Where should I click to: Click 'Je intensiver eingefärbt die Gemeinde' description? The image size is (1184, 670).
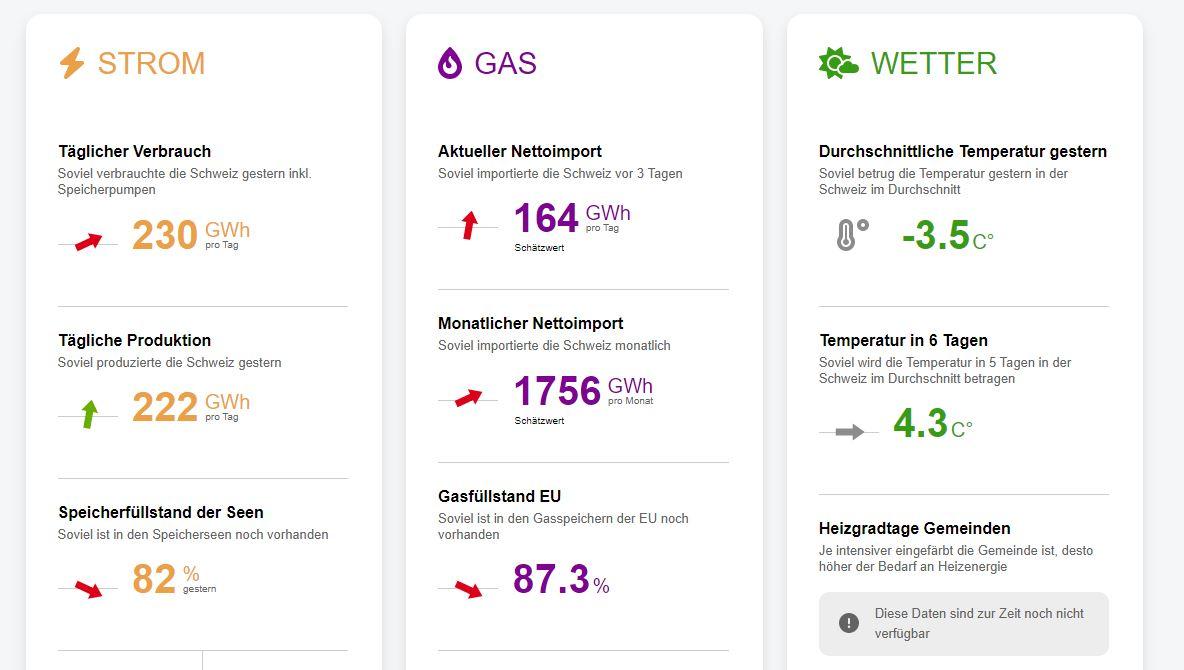click(956, 558)
